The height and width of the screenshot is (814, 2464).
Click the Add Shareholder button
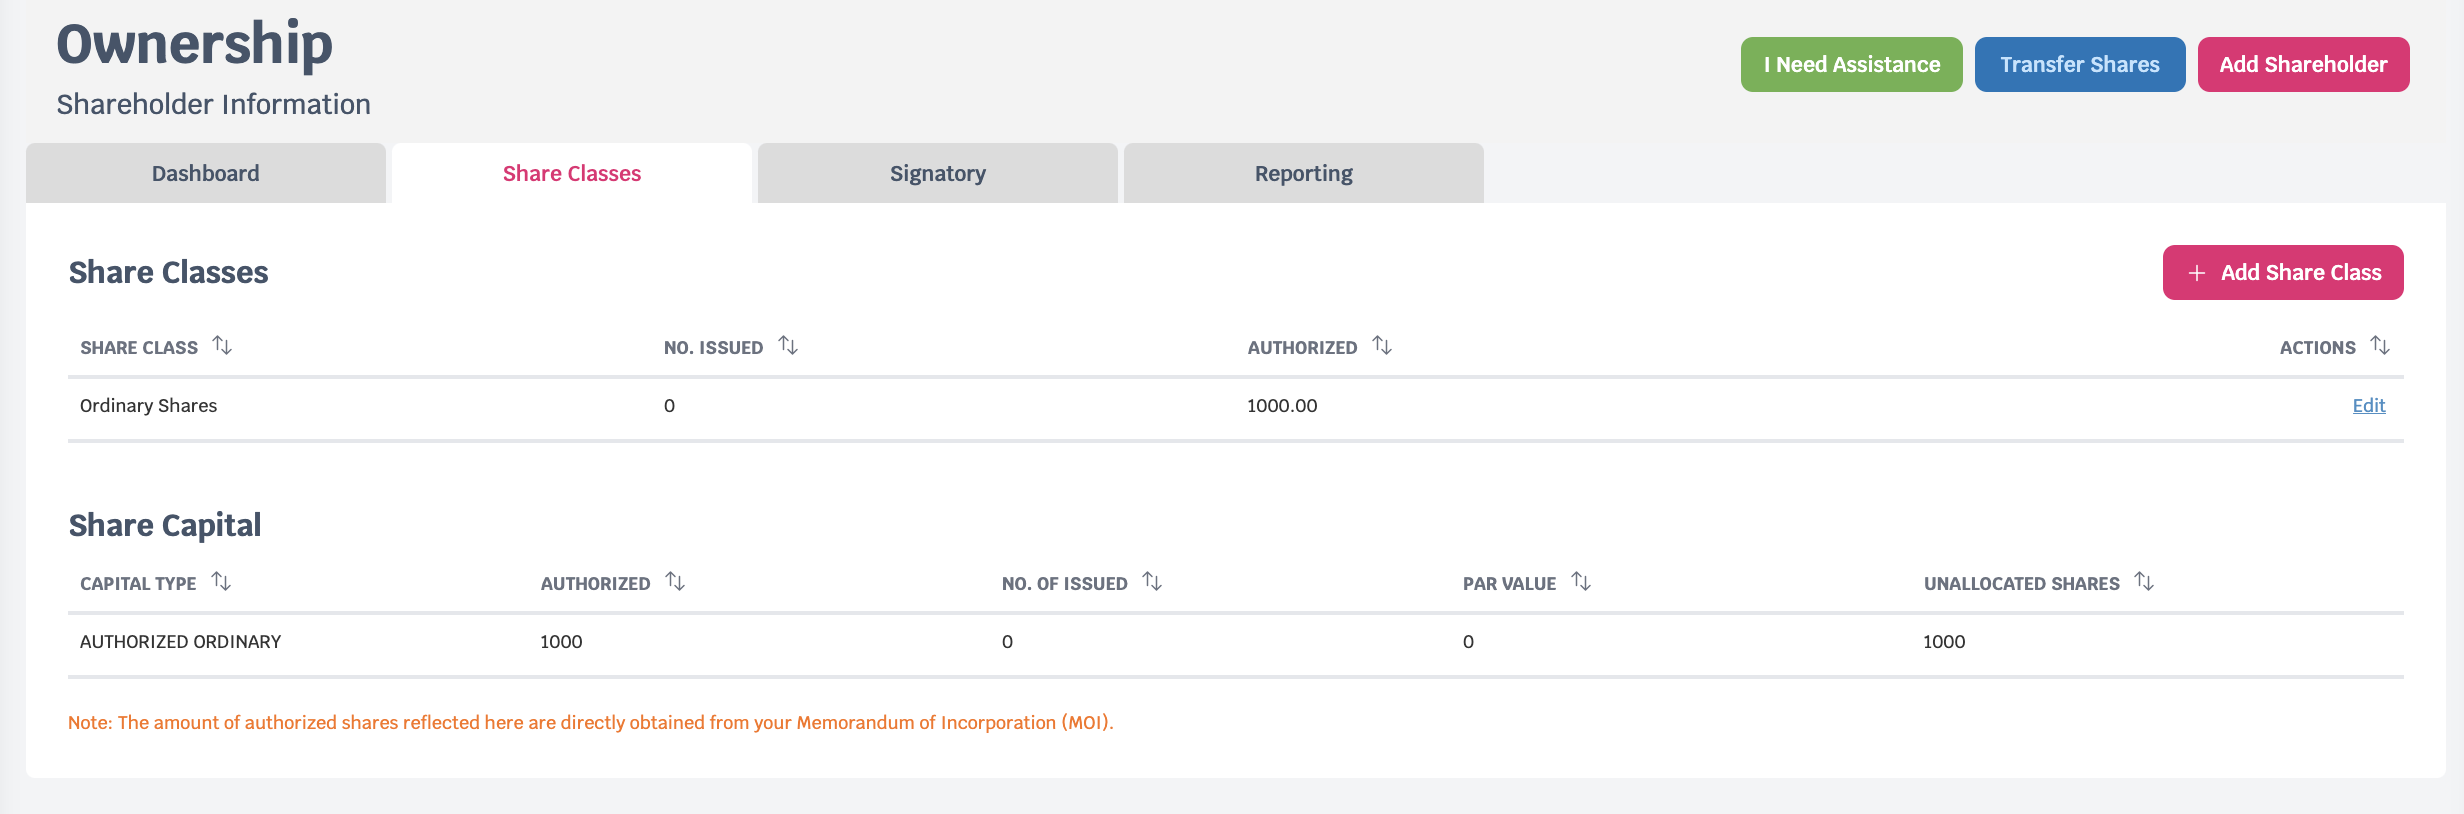click(2303, 65)
